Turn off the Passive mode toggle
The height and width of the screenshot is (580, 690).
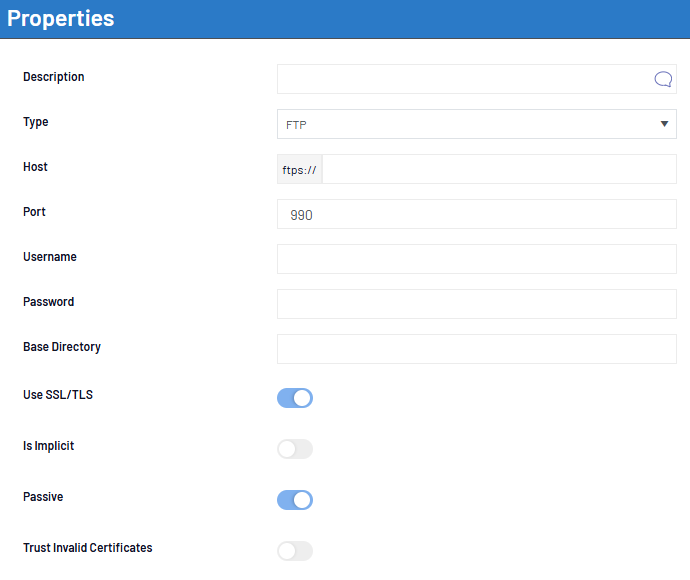pyautogui.click(x=295, y=500)
